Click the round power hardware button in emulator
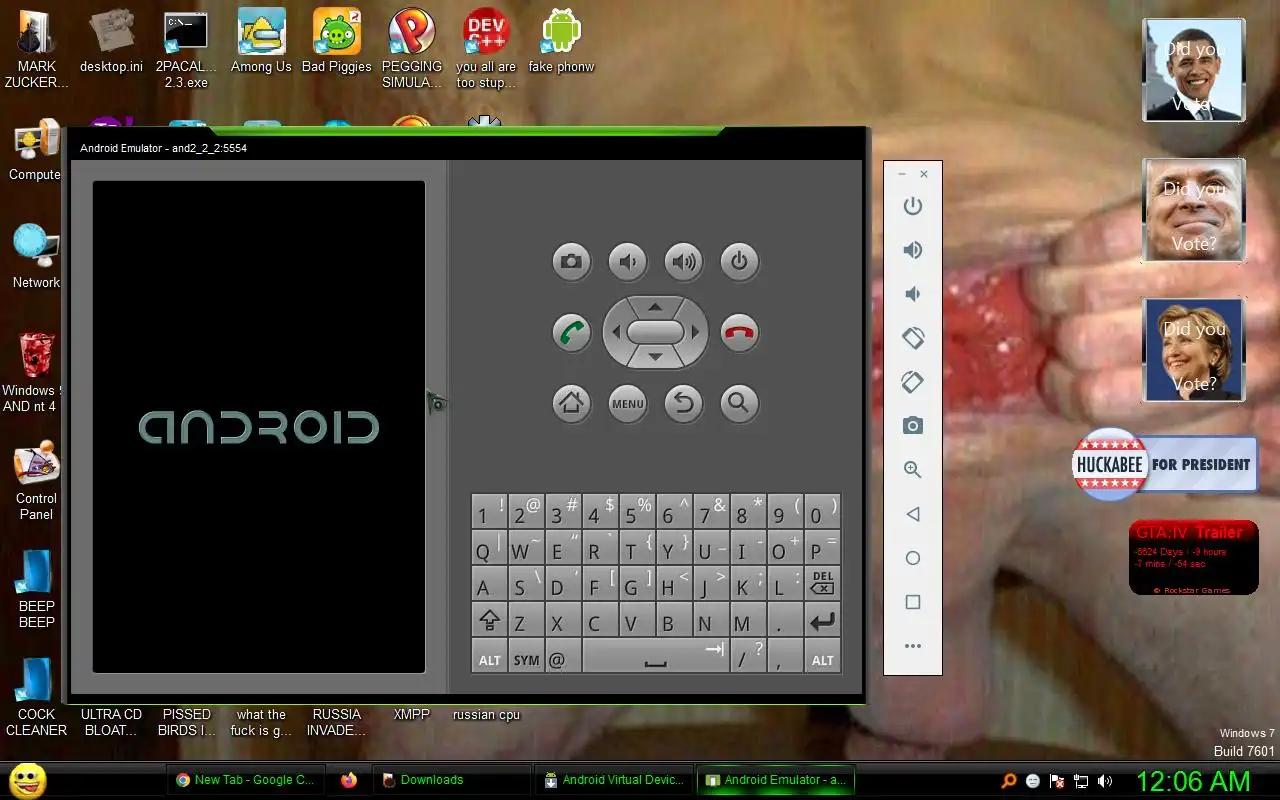This screenshot has width=1280, height=800. 739,262
